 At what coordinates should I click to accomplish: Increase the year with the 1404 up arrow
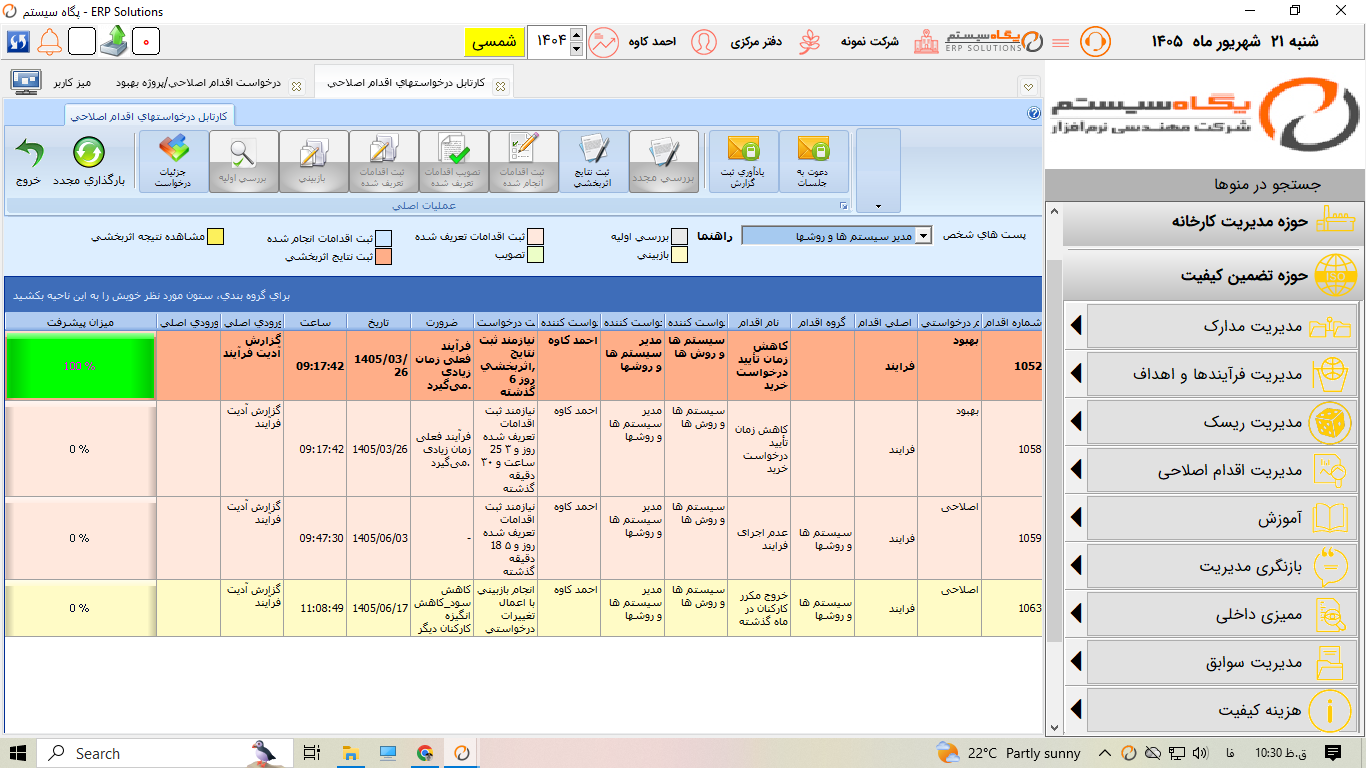point(576,36)
